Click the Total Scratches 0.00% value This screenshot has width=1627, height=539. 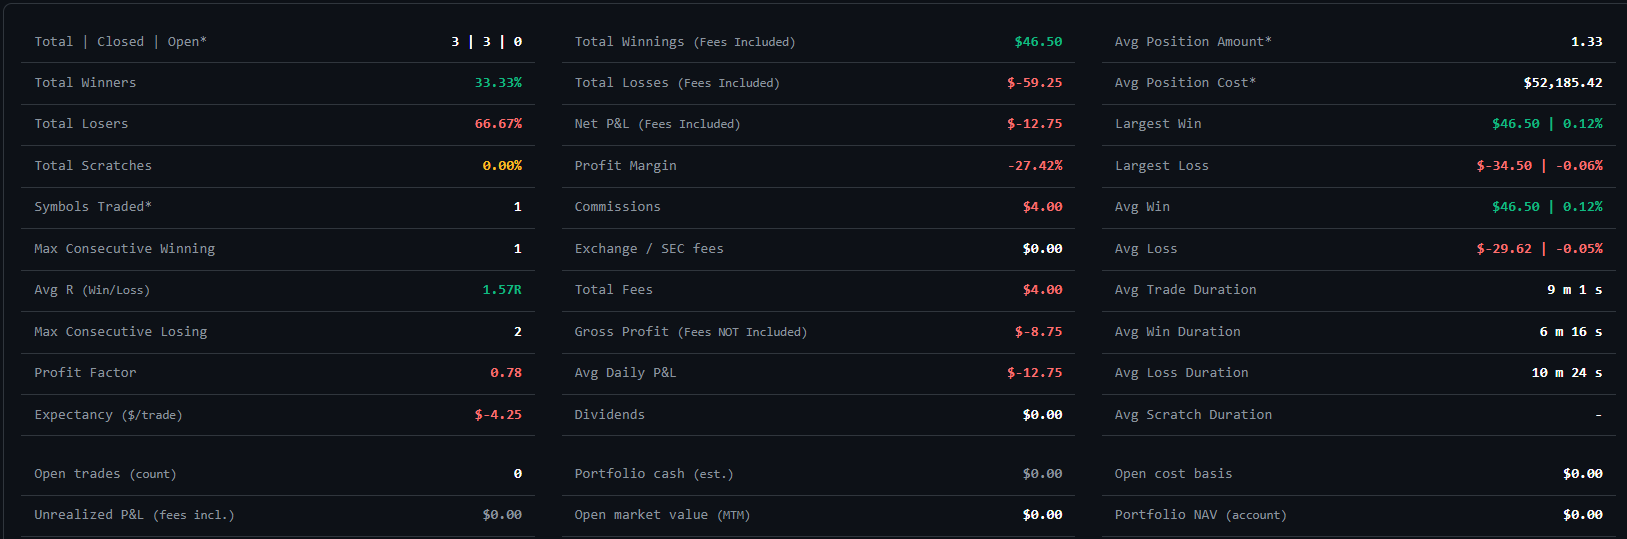[502, 166]
